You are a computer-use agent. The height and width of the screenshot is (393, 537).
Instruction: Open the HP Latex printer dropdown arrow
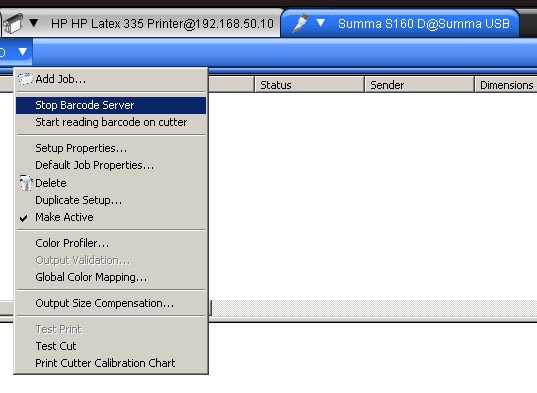pyautogui.click(x=34, y=23)
